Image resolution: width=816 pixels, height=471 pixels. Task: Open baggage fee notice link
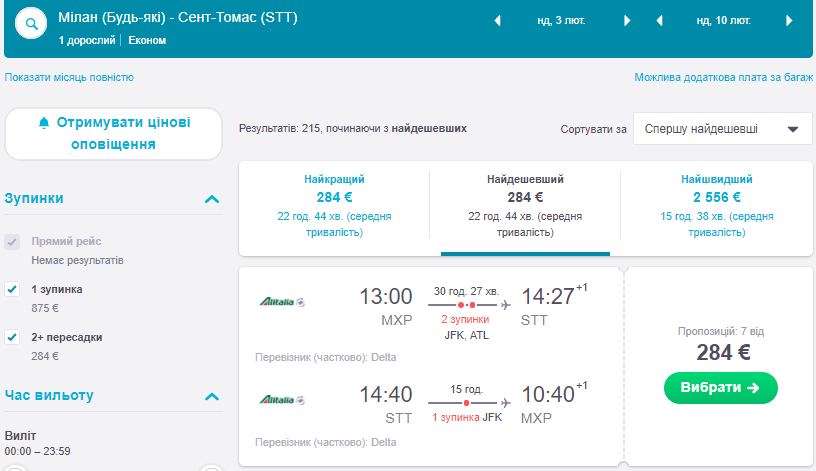pyautogui.click(x=723, y=77)
